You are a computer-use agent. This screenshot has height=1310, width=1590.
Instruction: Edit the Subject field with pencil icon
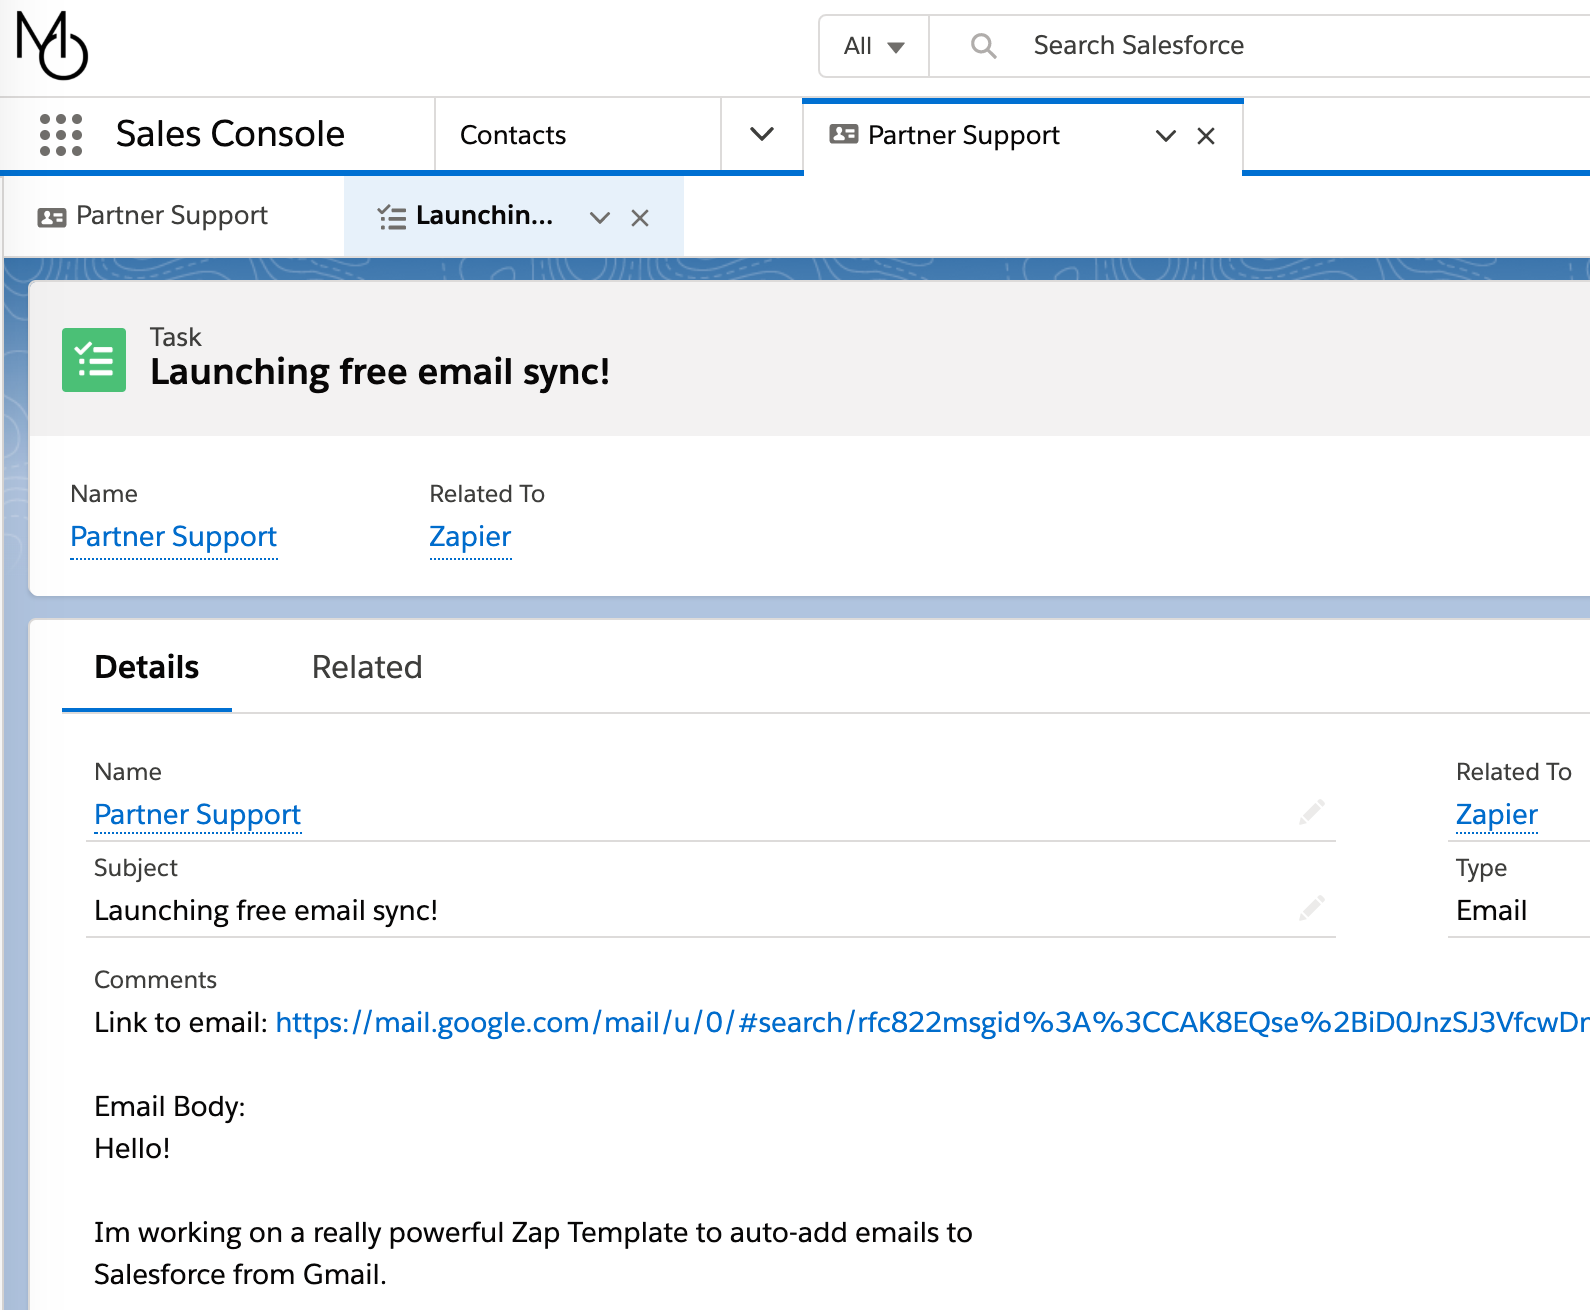pos(1311,908)
